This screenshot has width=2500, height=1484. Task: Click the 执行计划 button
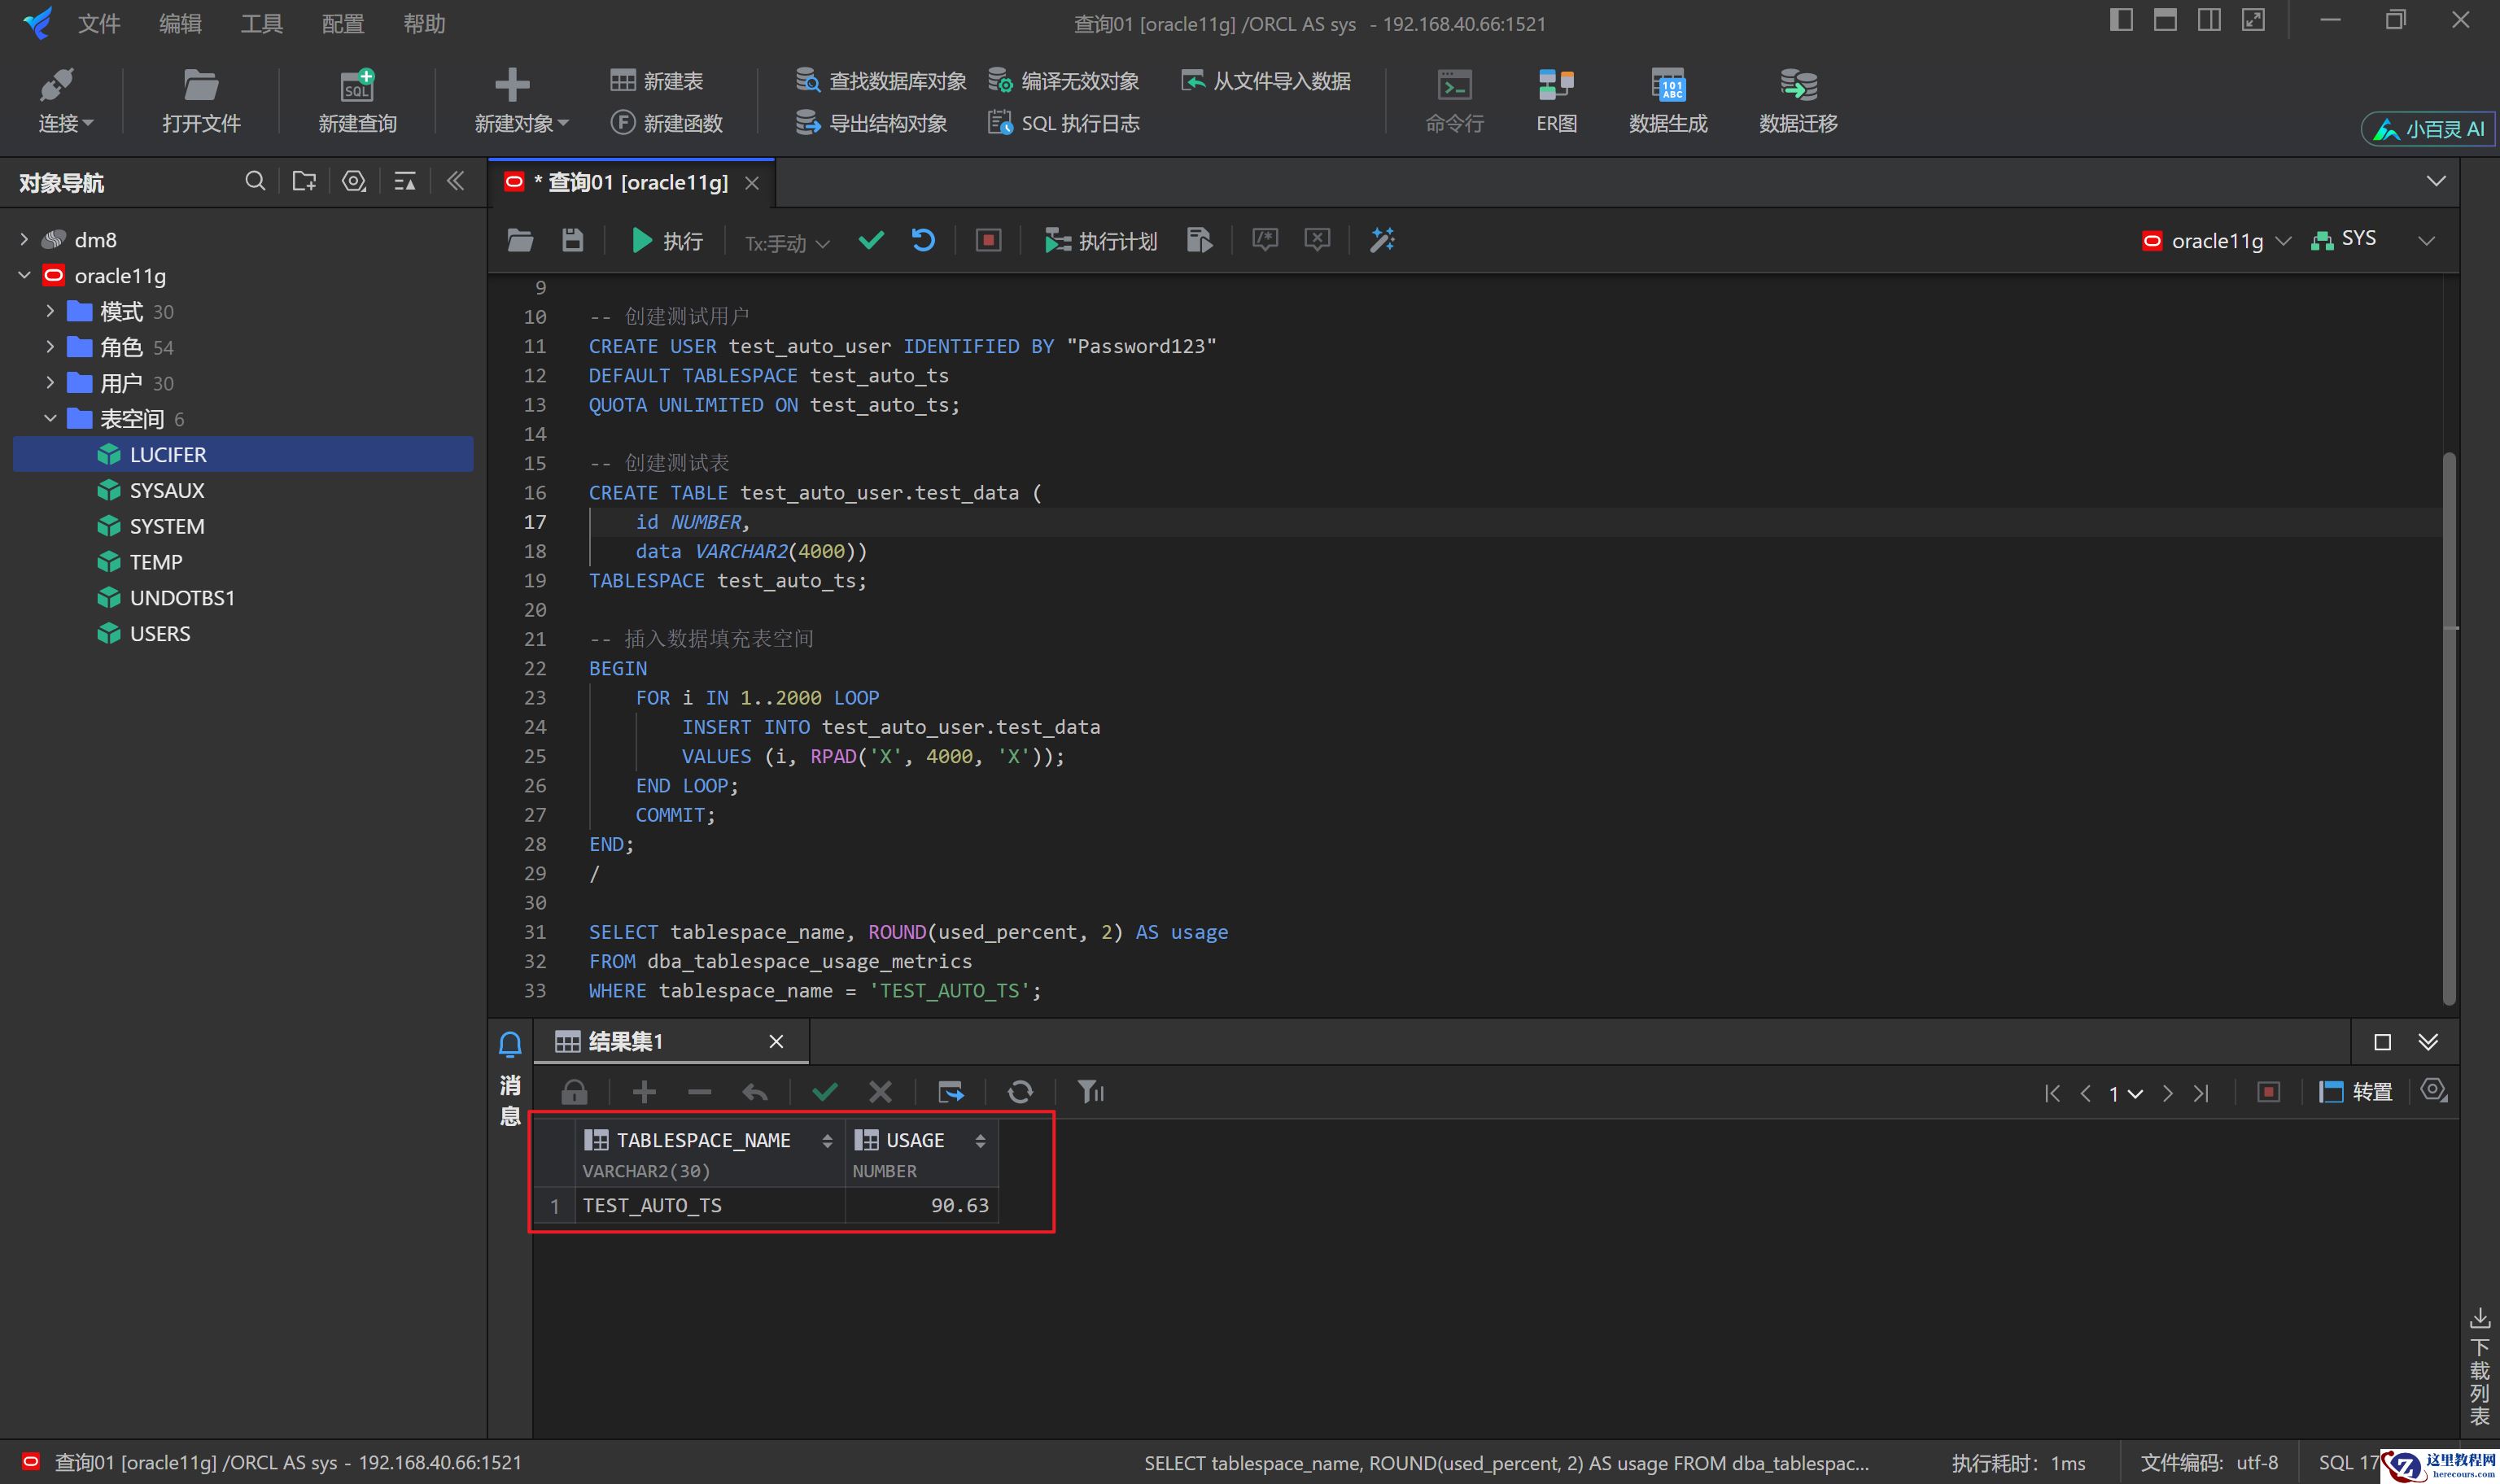tap(1101, 241)
